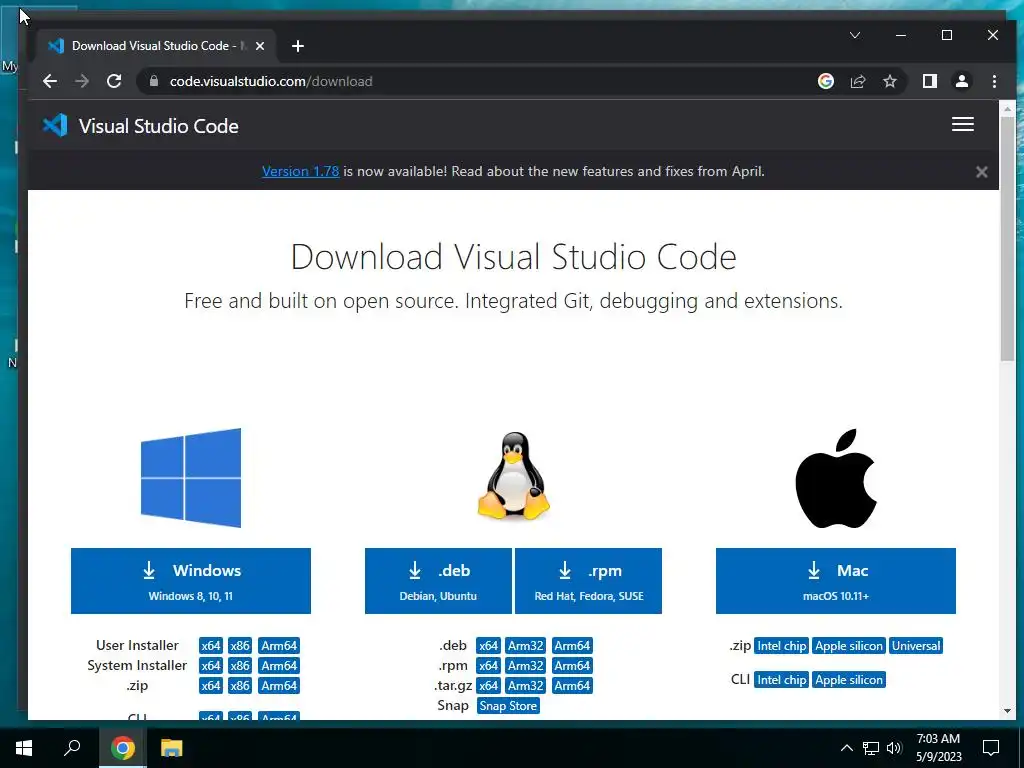Click the network status tray icon
This screenshot has width=1024, height=768.
point(871,748)
